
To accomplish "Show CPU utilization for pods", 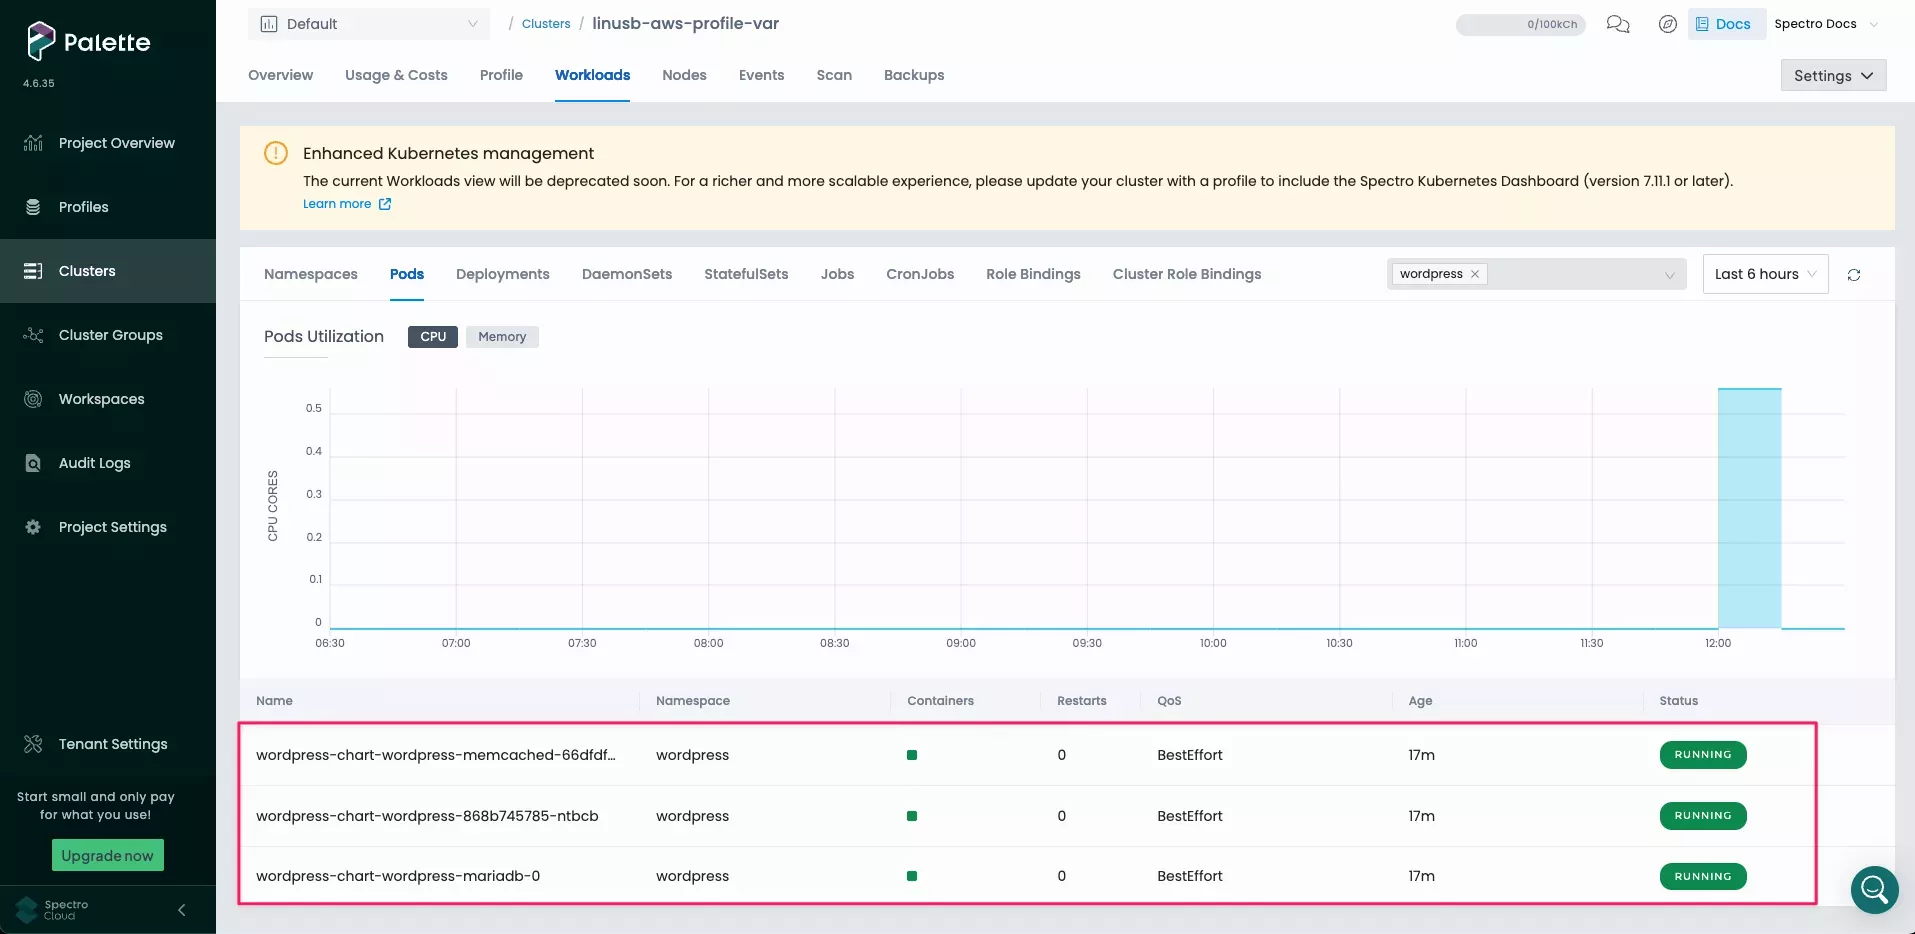I will tap(432, 336).
